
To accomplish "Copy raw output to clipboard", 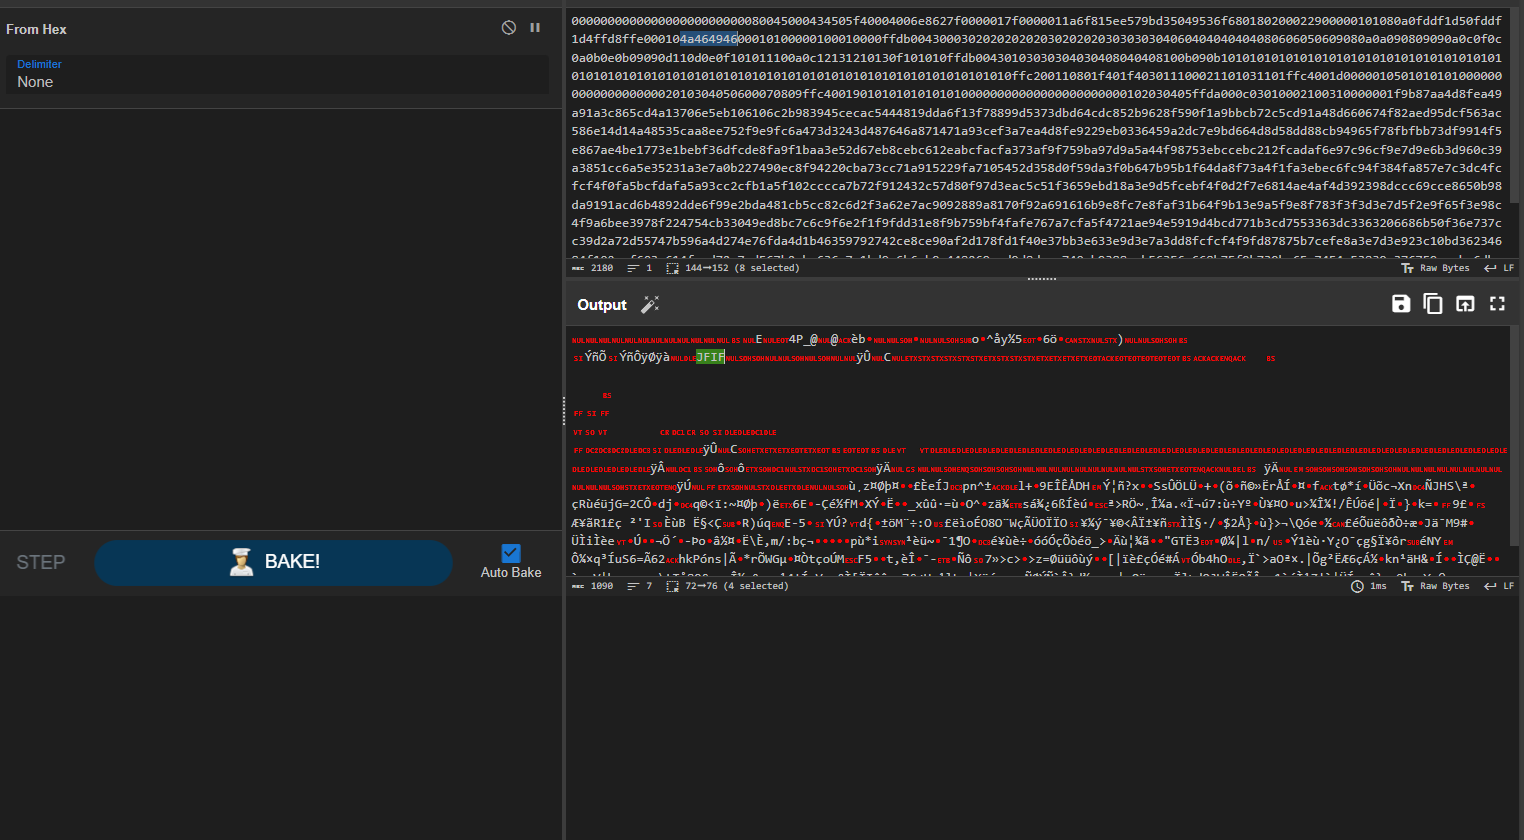I will tap(1433, 304).
